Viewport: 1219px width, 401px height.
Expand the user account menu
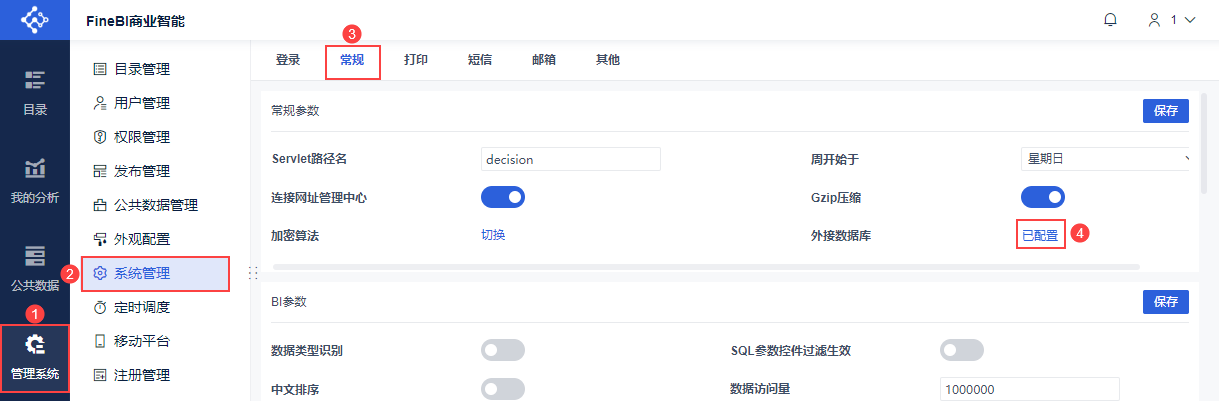[x=1172, y=20]
